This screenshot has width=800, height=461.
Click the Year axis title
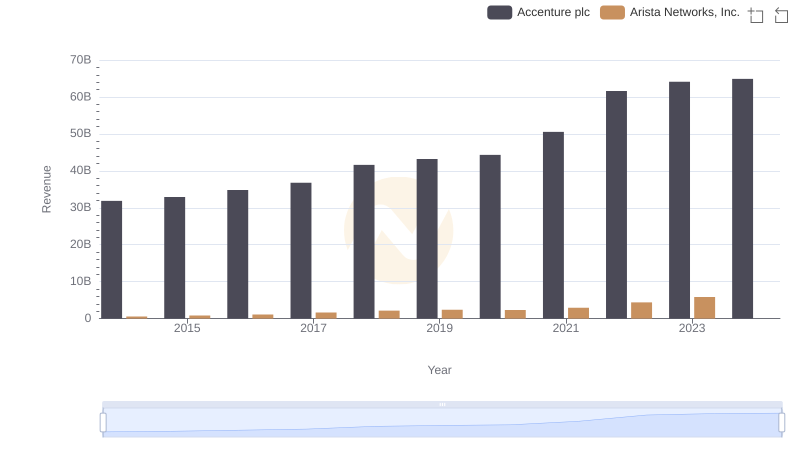pos(439,370)
